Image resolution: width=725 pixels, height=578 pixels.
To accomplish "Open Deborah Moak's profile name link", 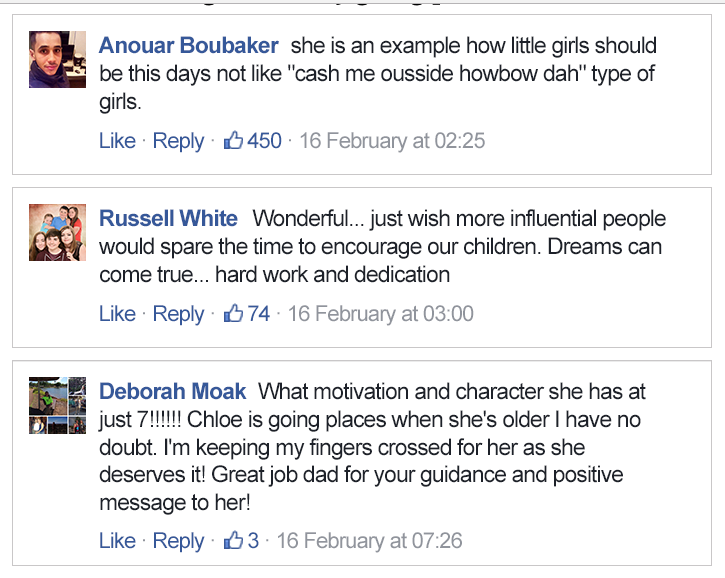I will (x=173, y=392).
